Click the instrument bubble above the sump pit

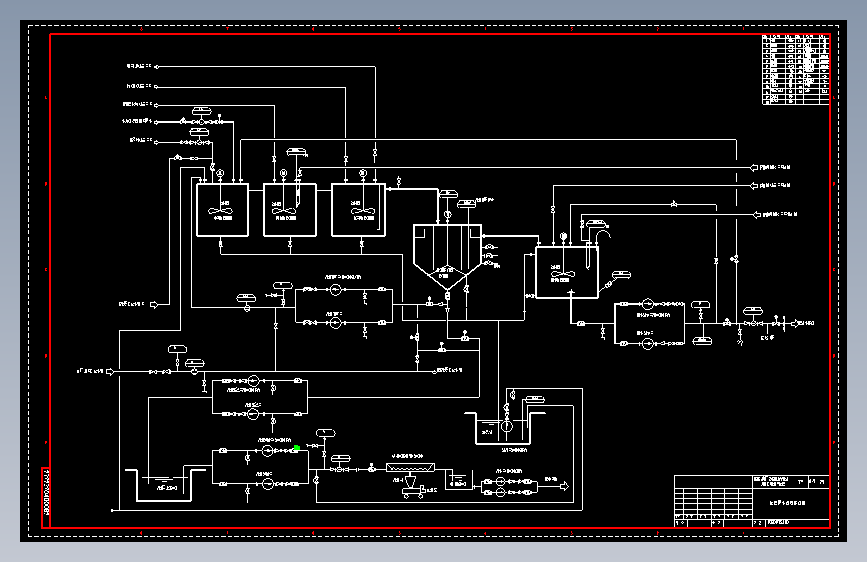tap(535, 399)
